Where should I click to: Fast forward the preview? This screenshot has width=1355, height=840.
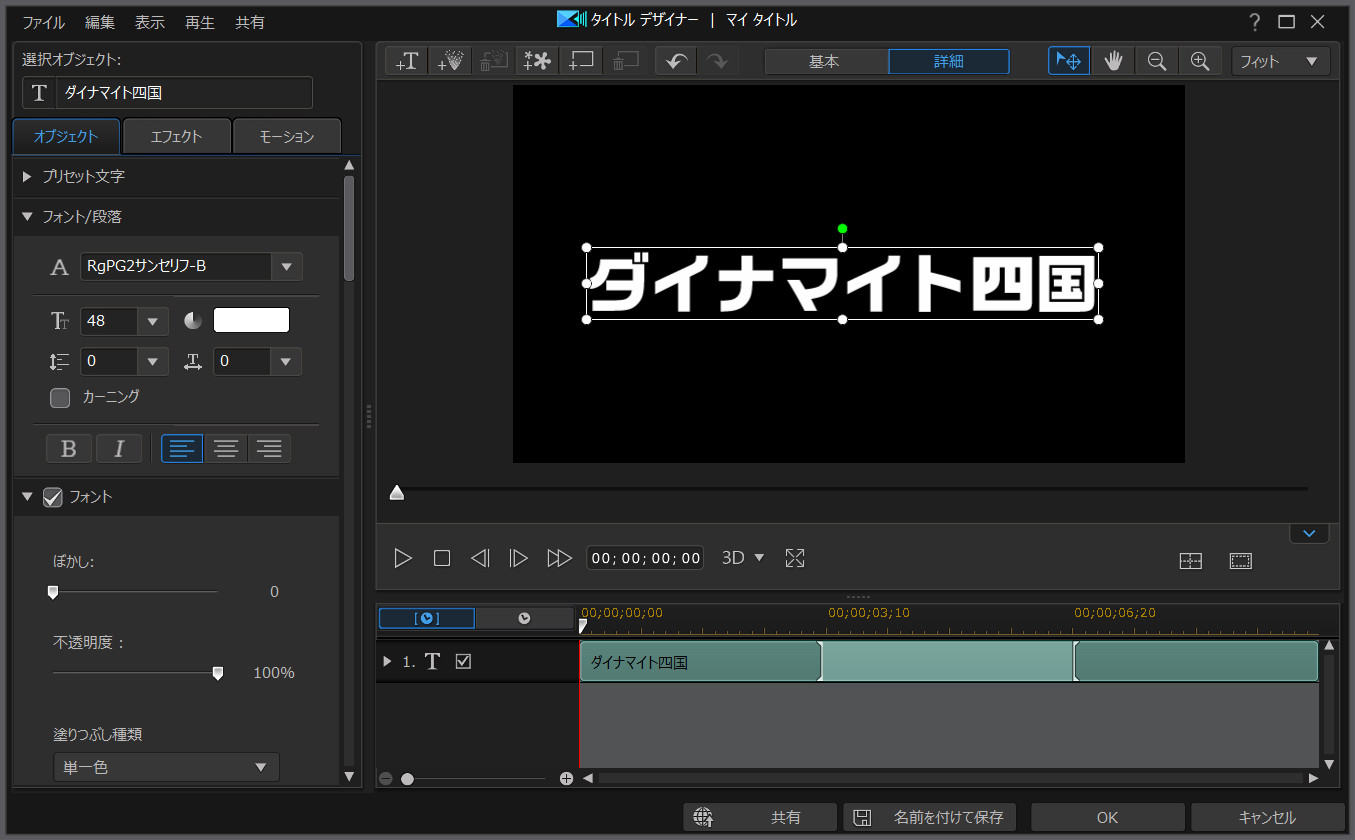559,558
